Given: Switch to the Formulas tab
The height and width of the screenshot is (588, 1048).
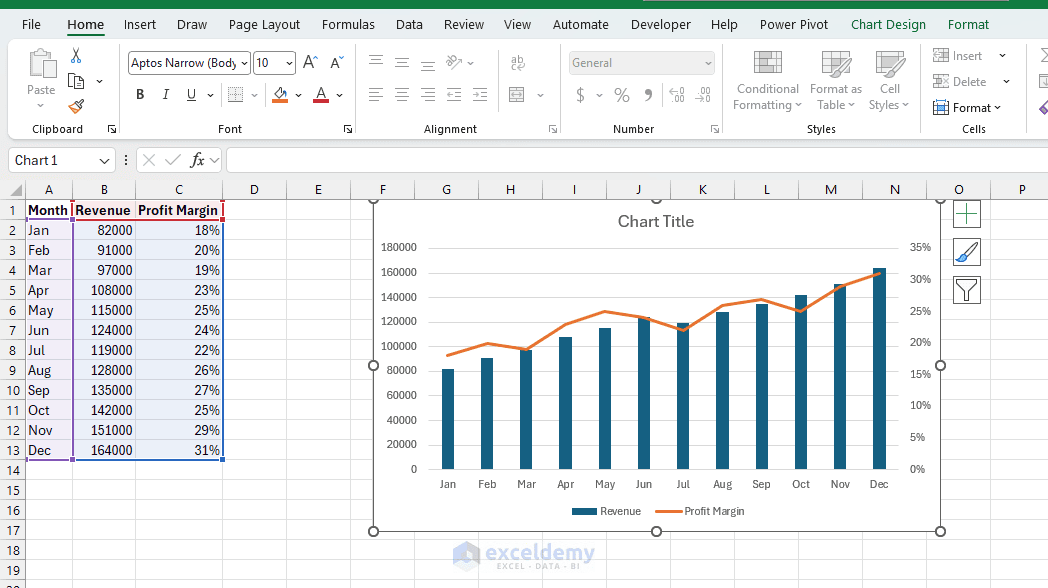Looking at the screenshot, I should pos(348,25).
